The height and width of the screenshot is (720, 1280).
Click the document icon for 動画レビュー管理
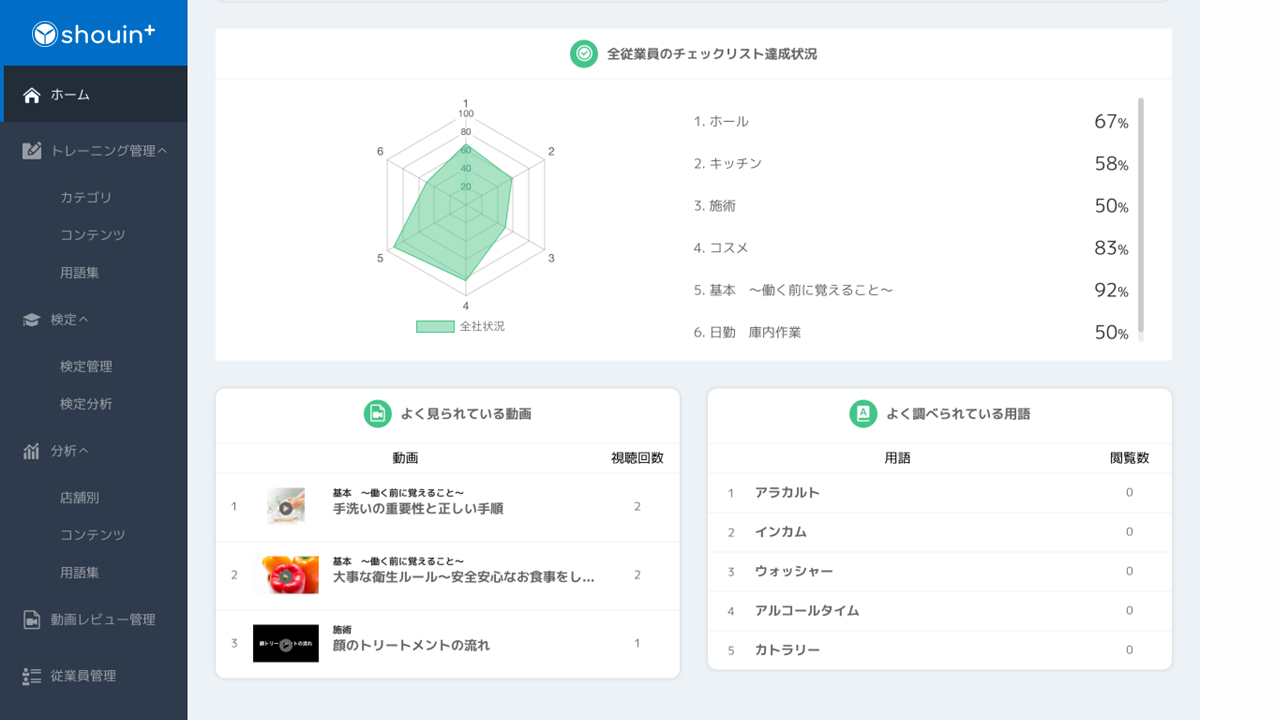tap(29, 619)
